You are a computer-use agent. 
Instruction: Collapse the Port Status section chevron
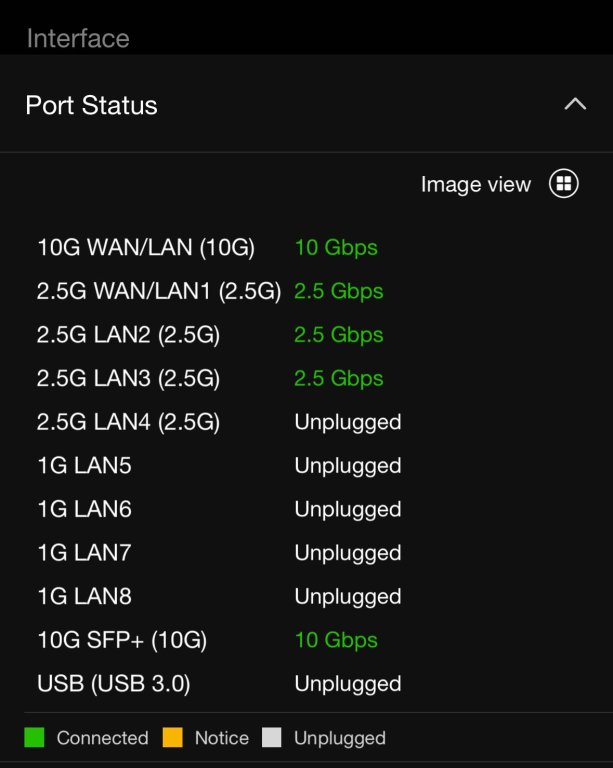[x=575, y=104]
